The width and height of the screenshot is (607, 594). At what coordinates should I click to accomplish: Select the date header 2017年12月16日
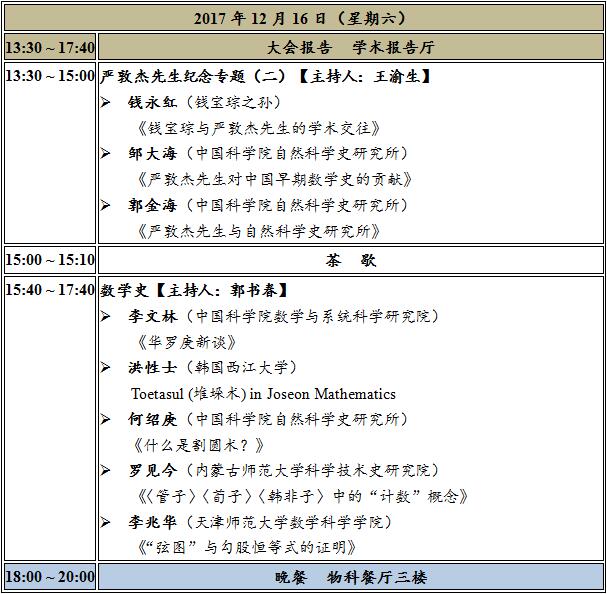pyautogui.click(x=300, y=18)
